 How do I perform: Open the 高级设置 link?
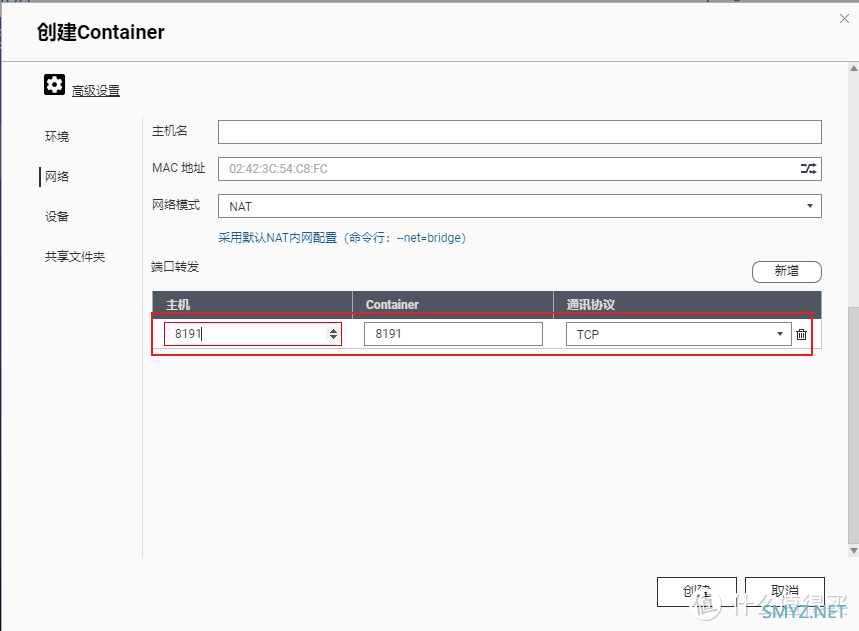click(96, 91)
